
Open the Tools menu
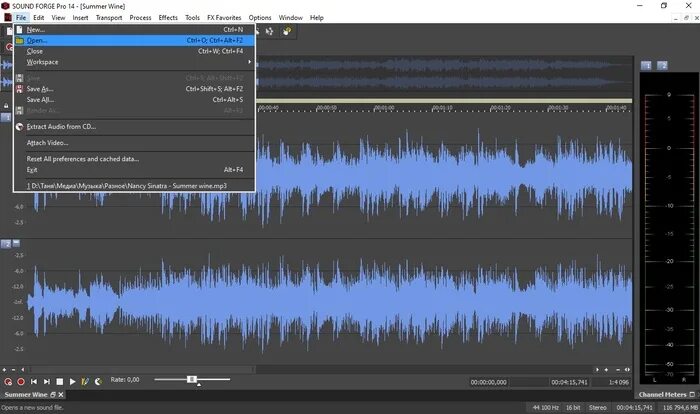tap(192, 17)
